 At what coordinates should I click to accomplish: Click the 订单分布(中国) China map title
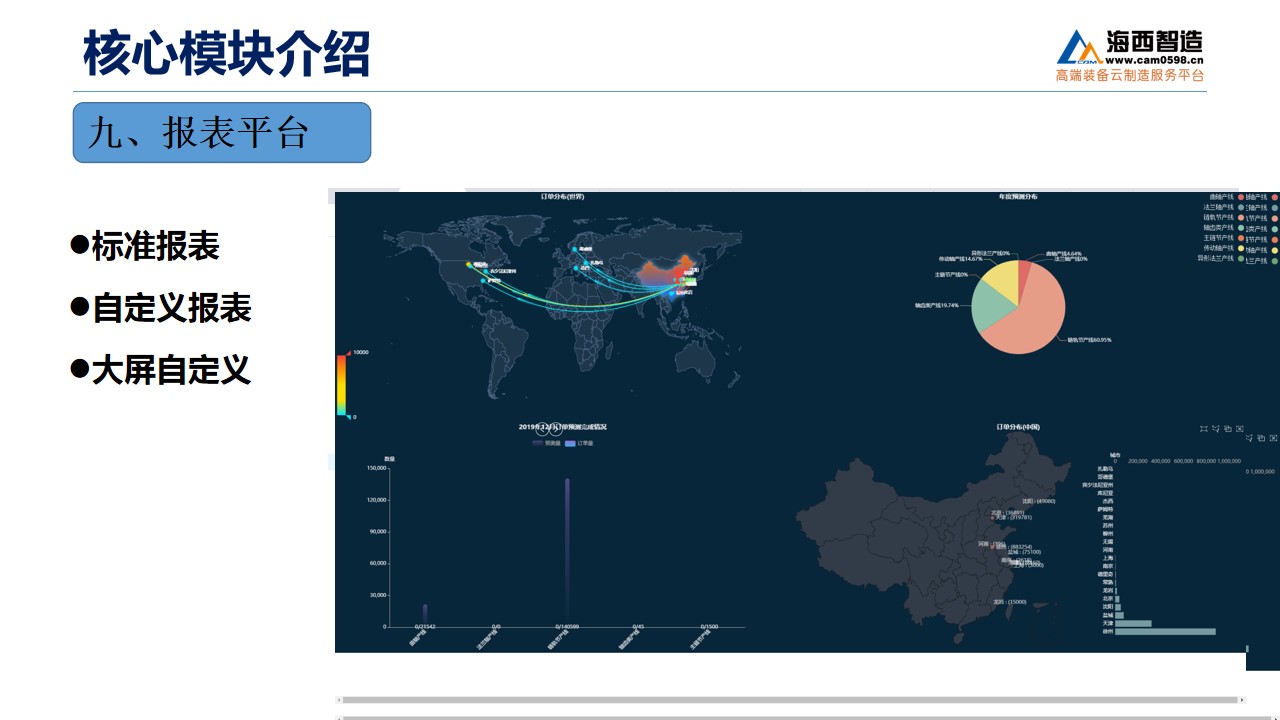coord(1018,427)
